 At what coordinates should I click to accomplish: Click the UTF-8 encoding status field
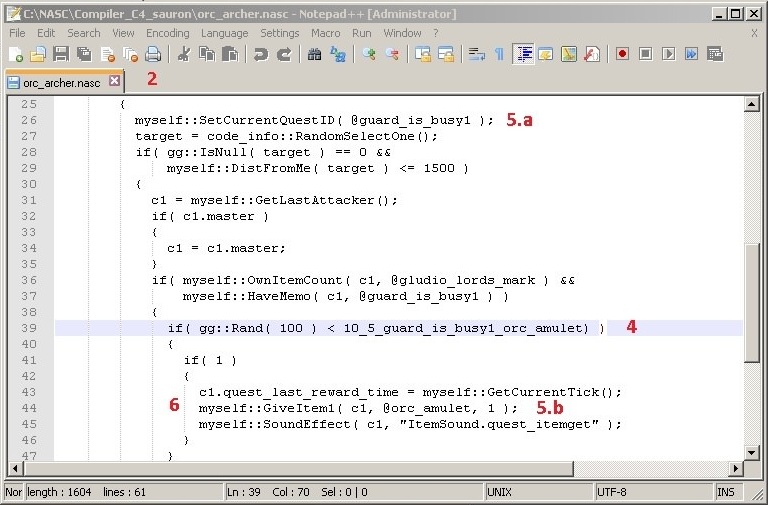tap(654, 492)
